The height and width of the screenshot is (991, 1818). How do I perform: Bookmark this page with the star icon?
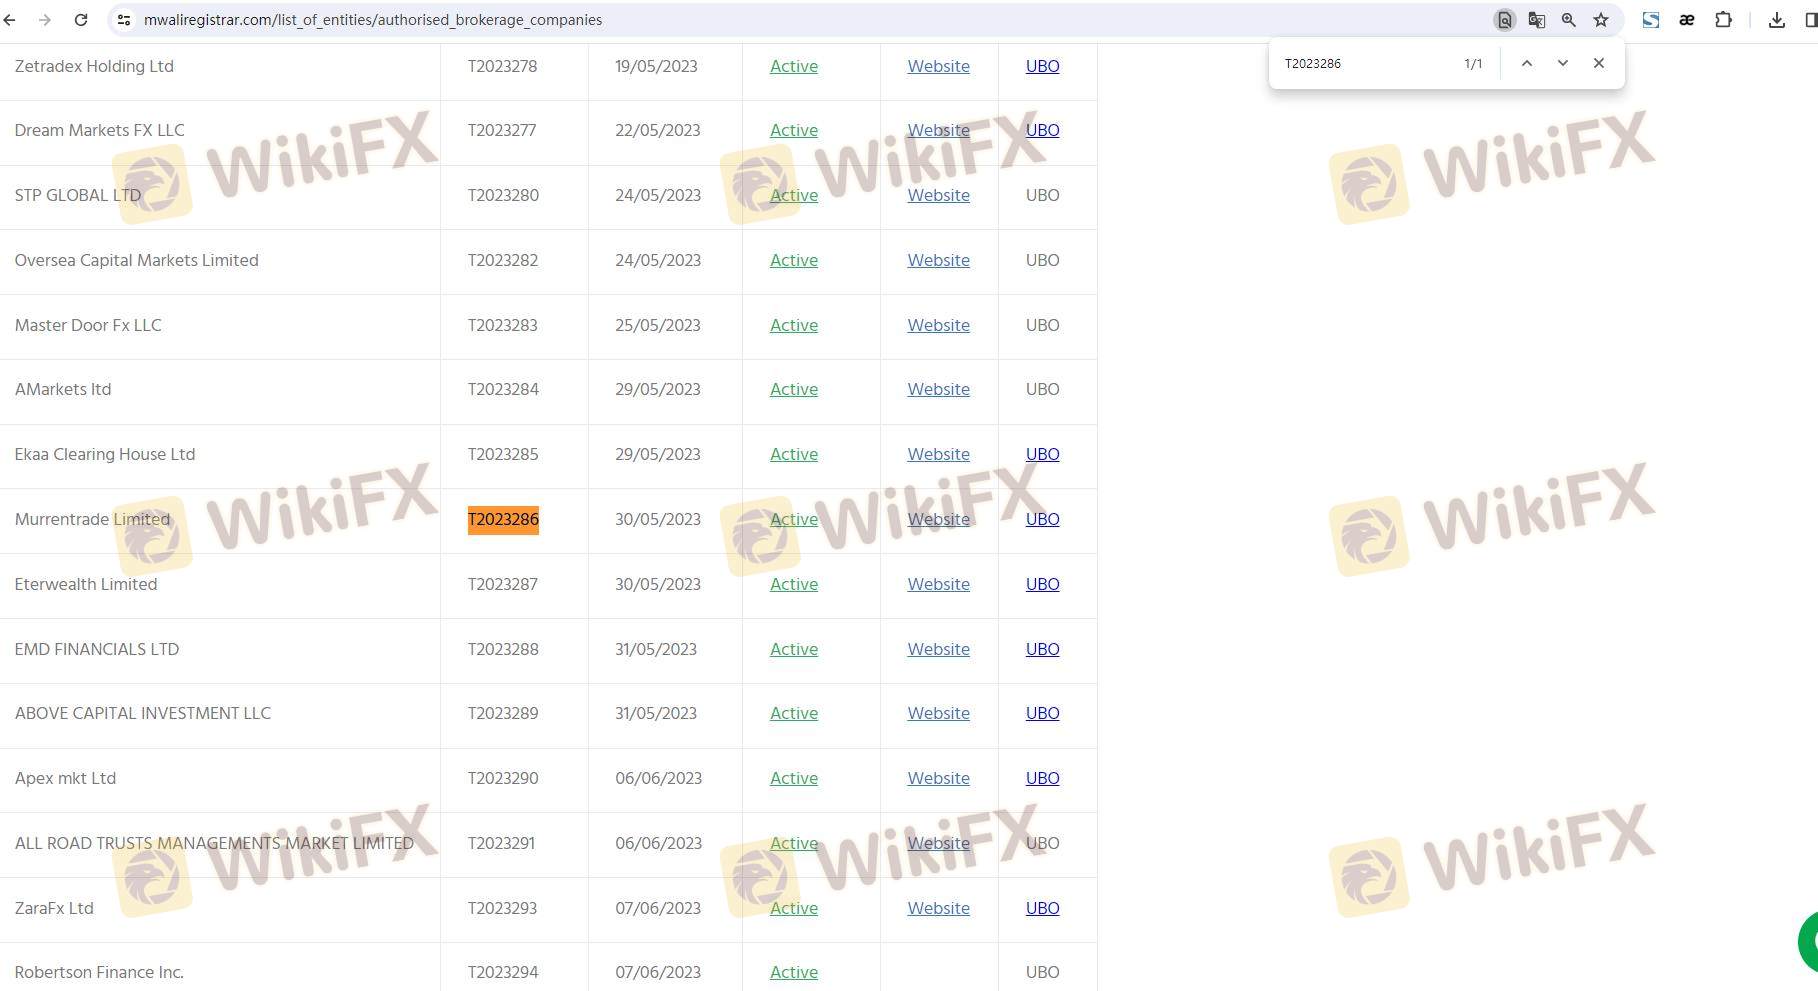pos(1600,20)
